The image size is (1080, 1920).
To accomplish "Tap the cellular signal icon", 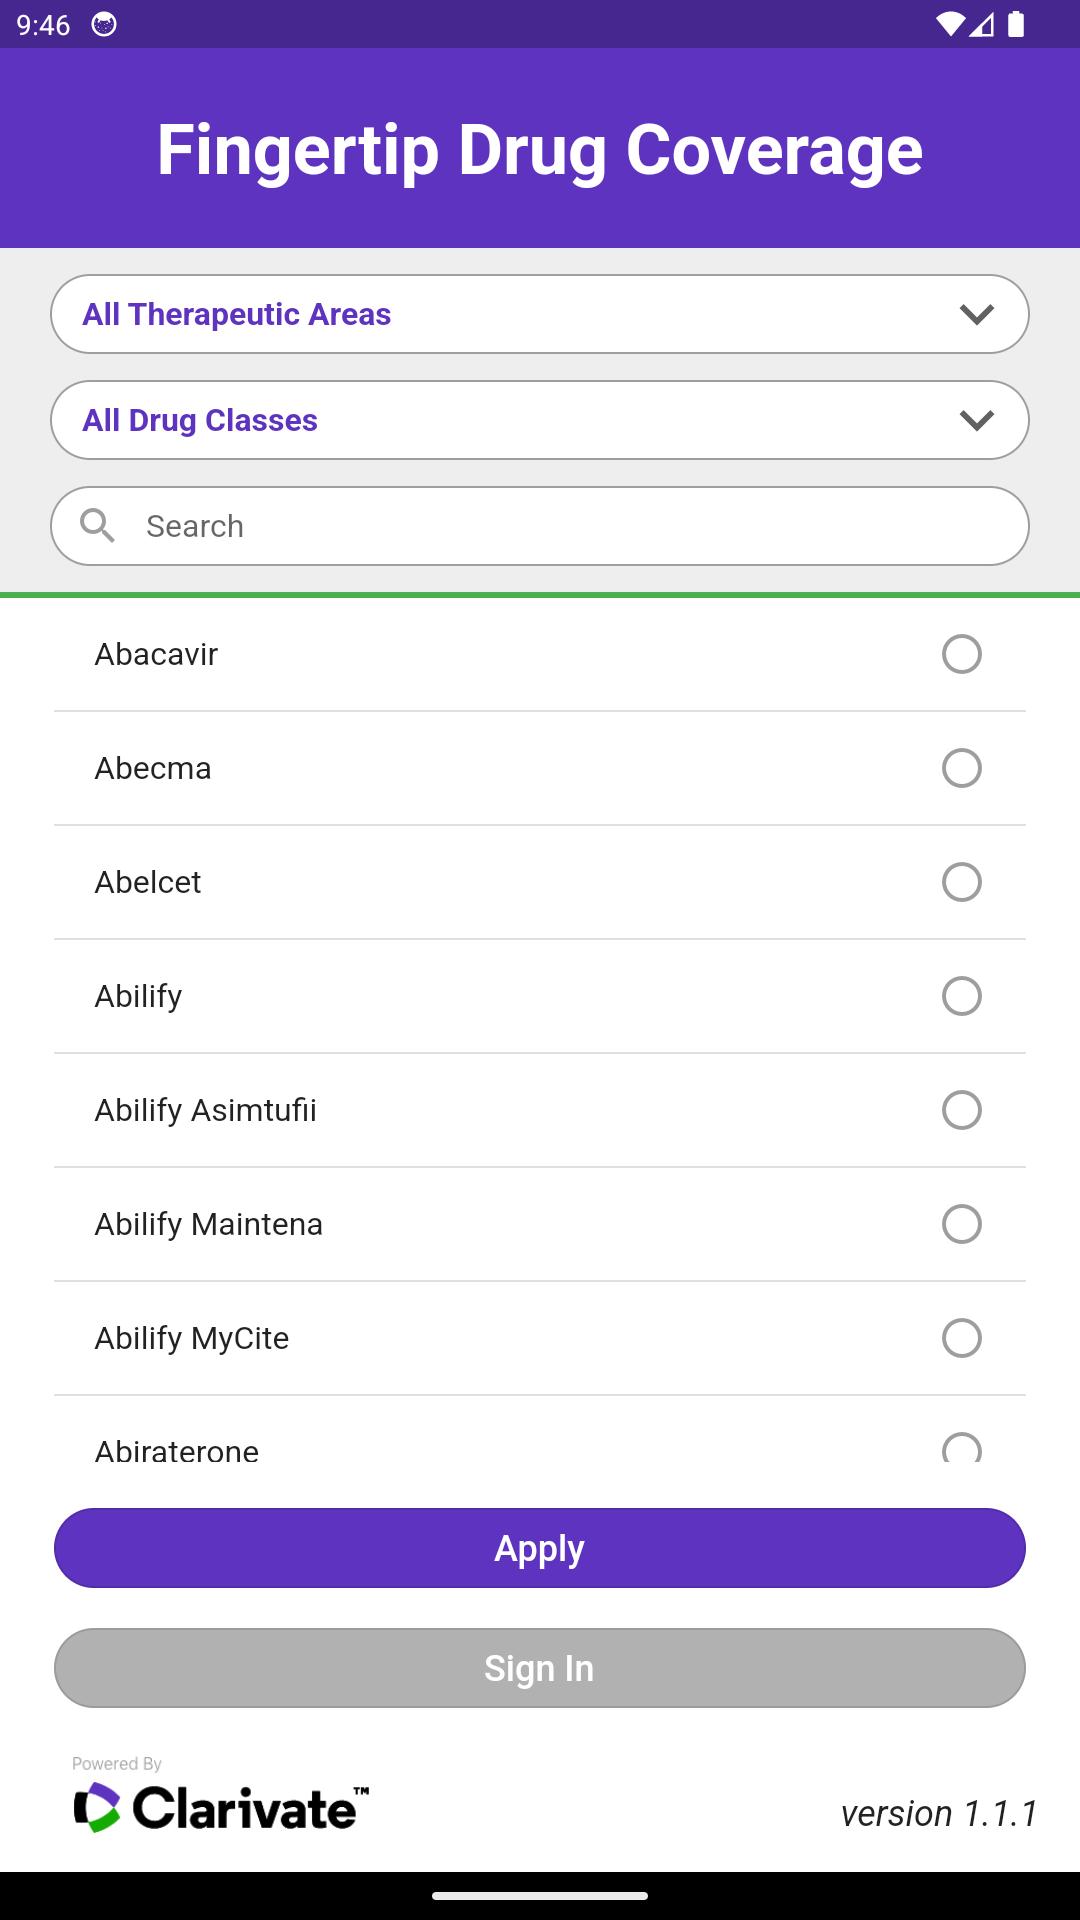I will click(x=981, y=25).
